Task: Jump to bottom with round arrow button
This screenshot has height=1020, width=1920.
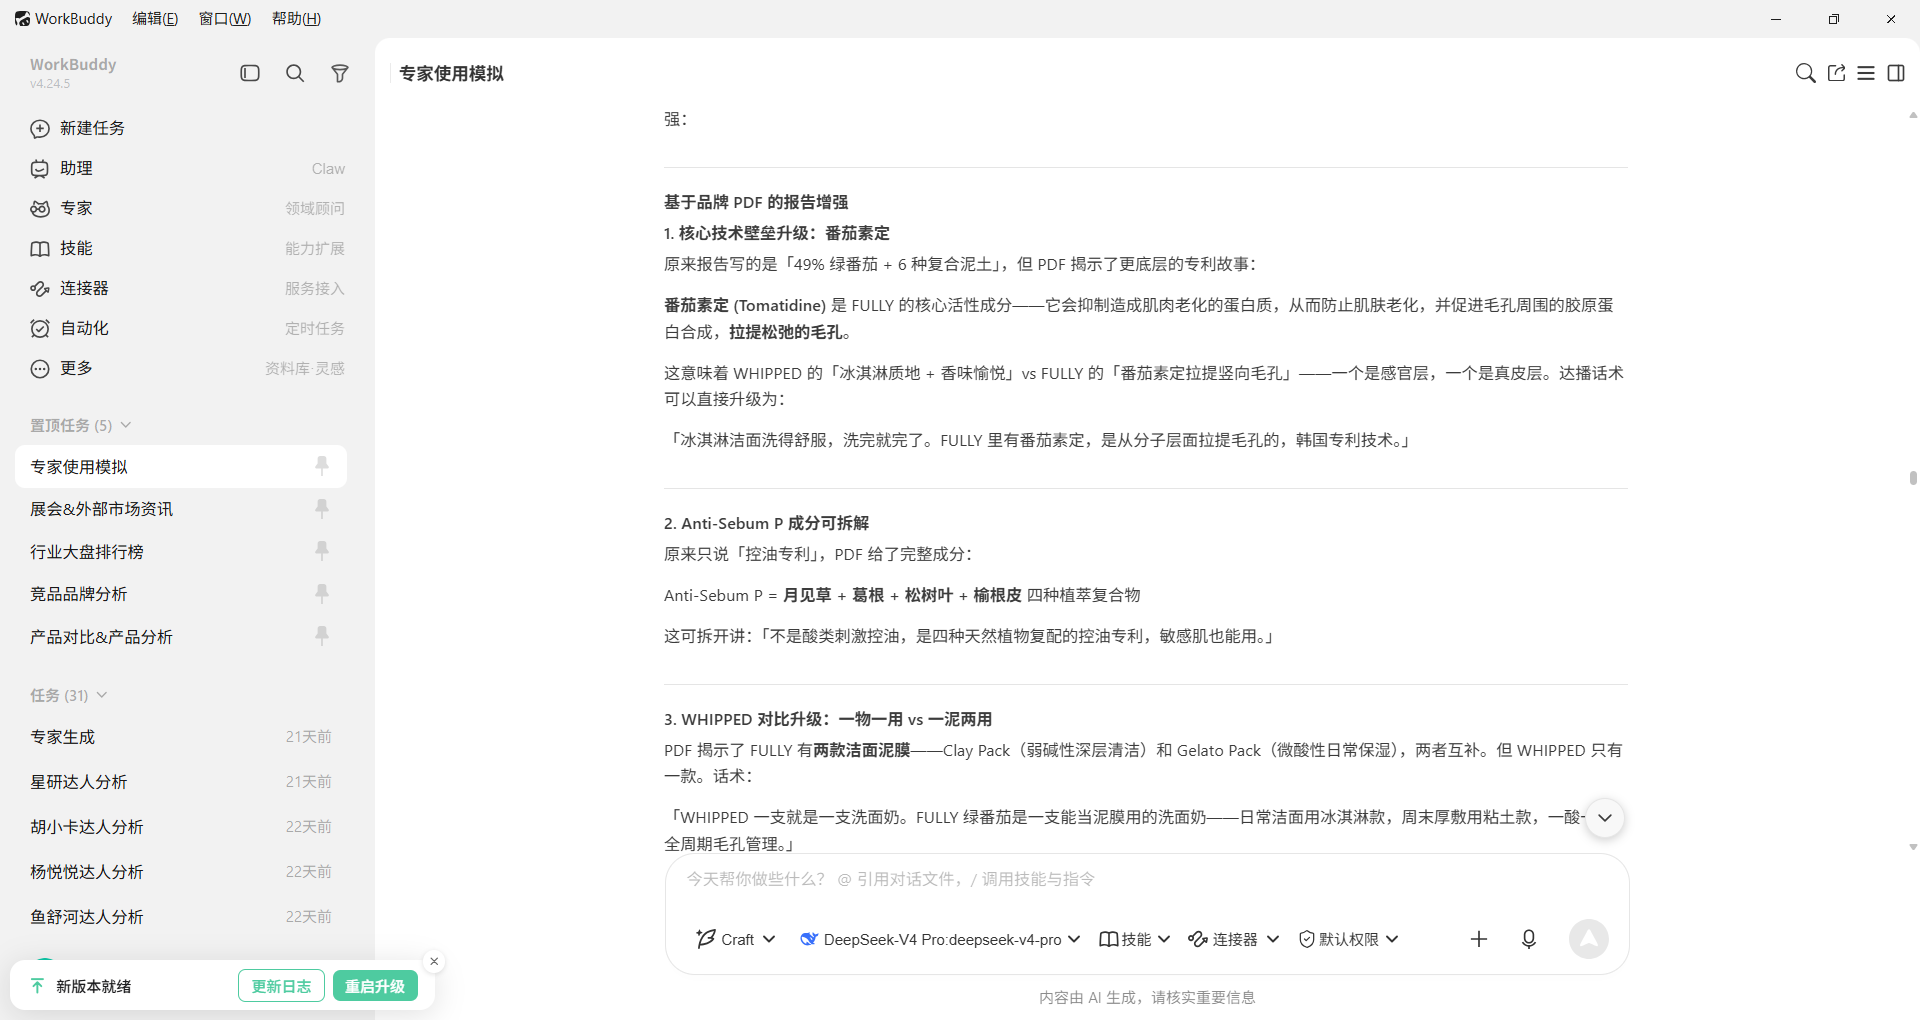Action: pyautogui.click(x=1605, y=817)
